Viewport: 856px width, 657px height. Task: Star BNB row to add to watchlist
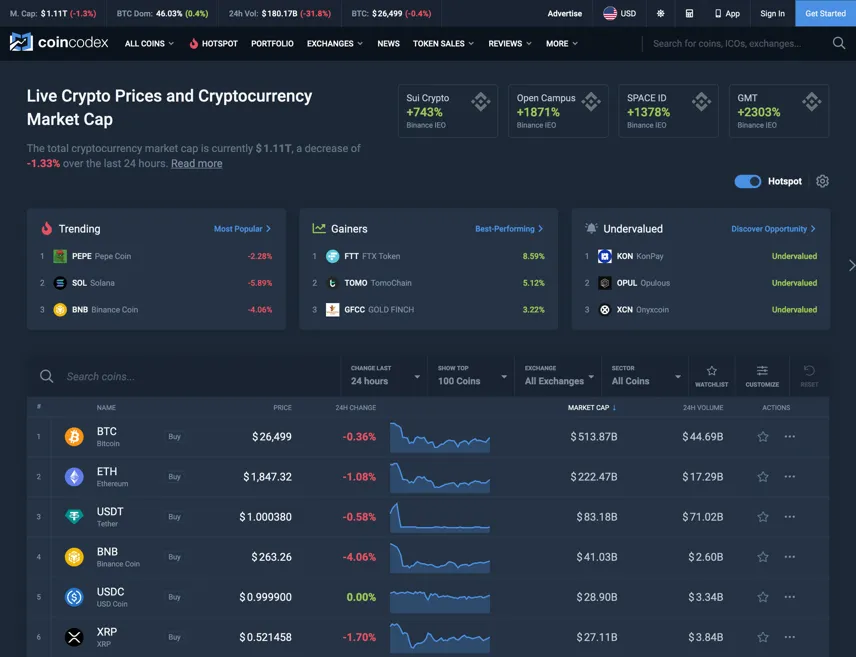[x=763, y=557]
